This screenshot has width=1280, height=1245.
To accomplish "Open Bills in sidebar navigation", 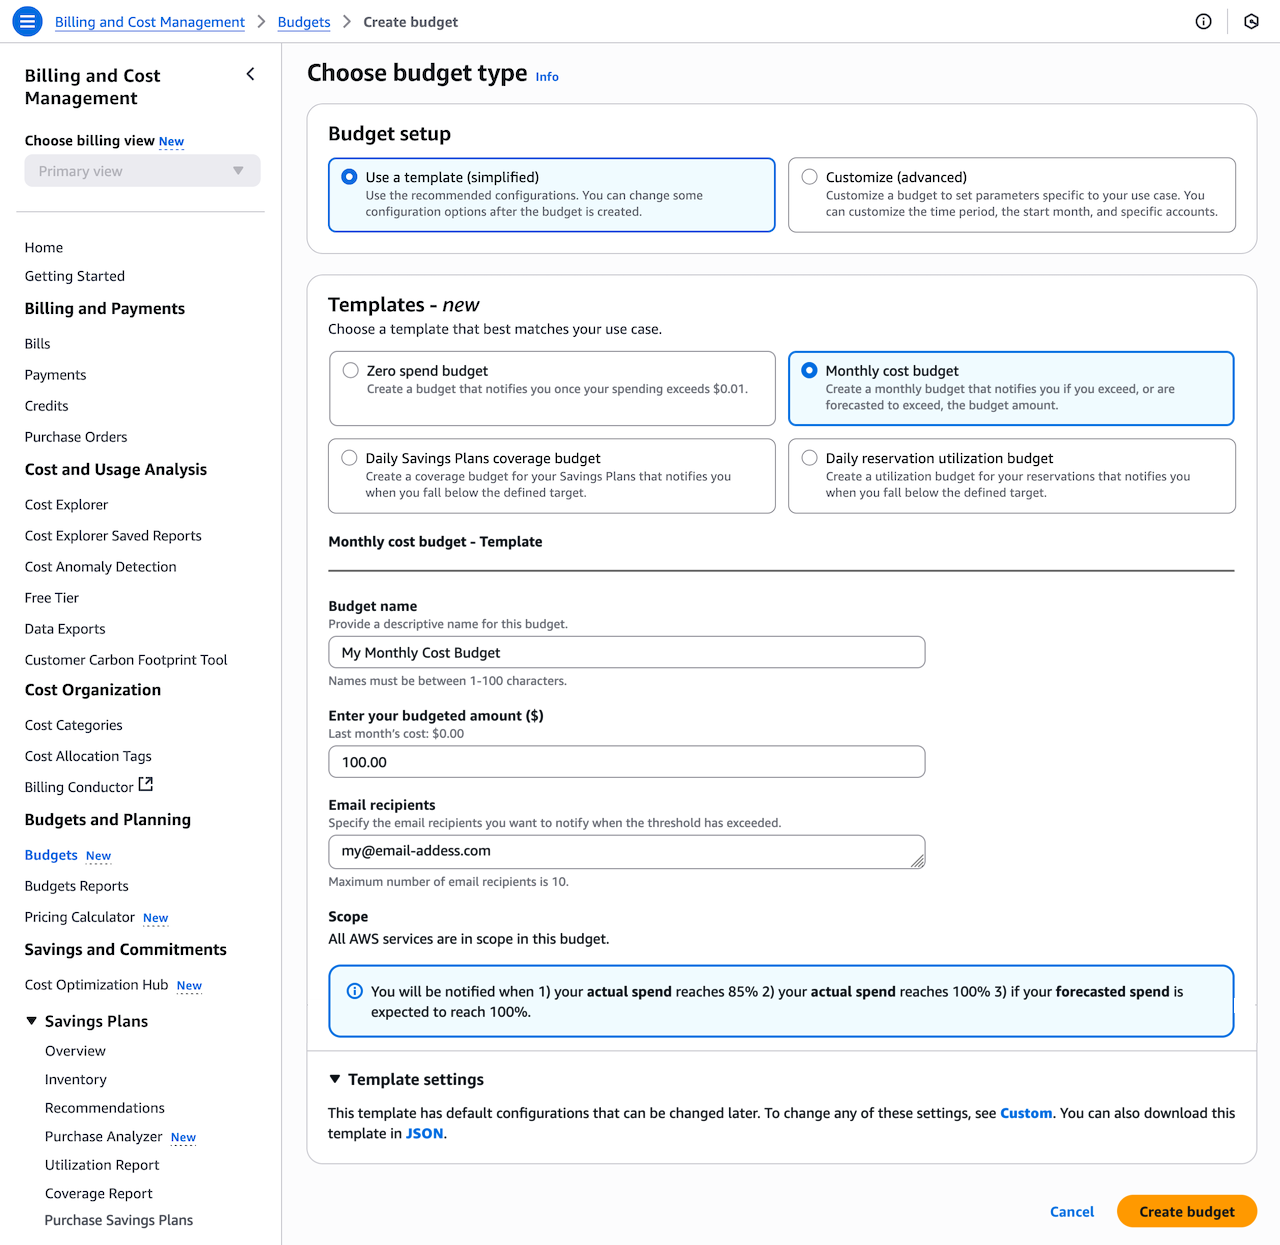I will [x=38, y=344].
